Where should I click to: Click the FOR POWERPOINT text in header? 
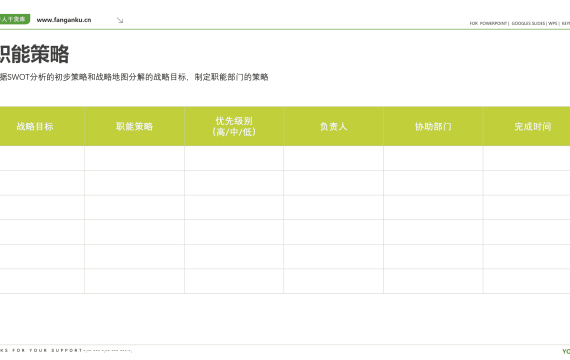click(x=488, y=23)
